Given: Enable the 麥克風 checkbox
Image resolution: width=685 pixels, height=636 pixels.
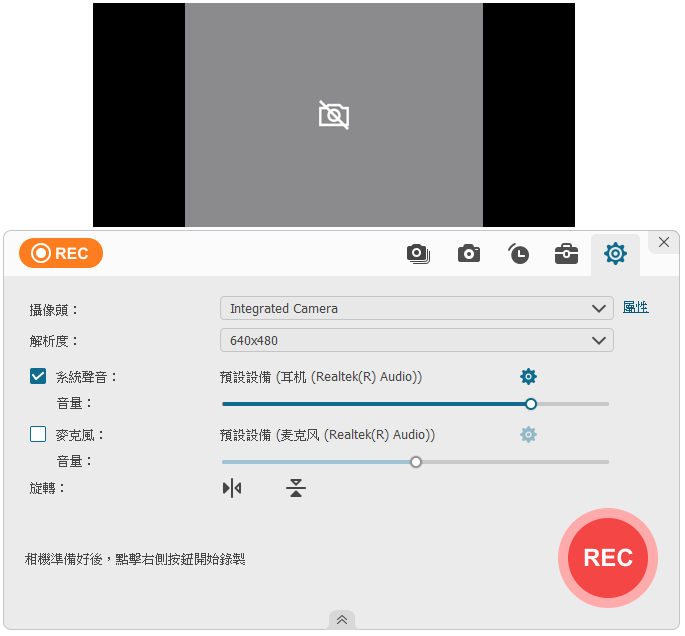Looking at the screenshot, I should pyautogui.click(x=38, y=434).
